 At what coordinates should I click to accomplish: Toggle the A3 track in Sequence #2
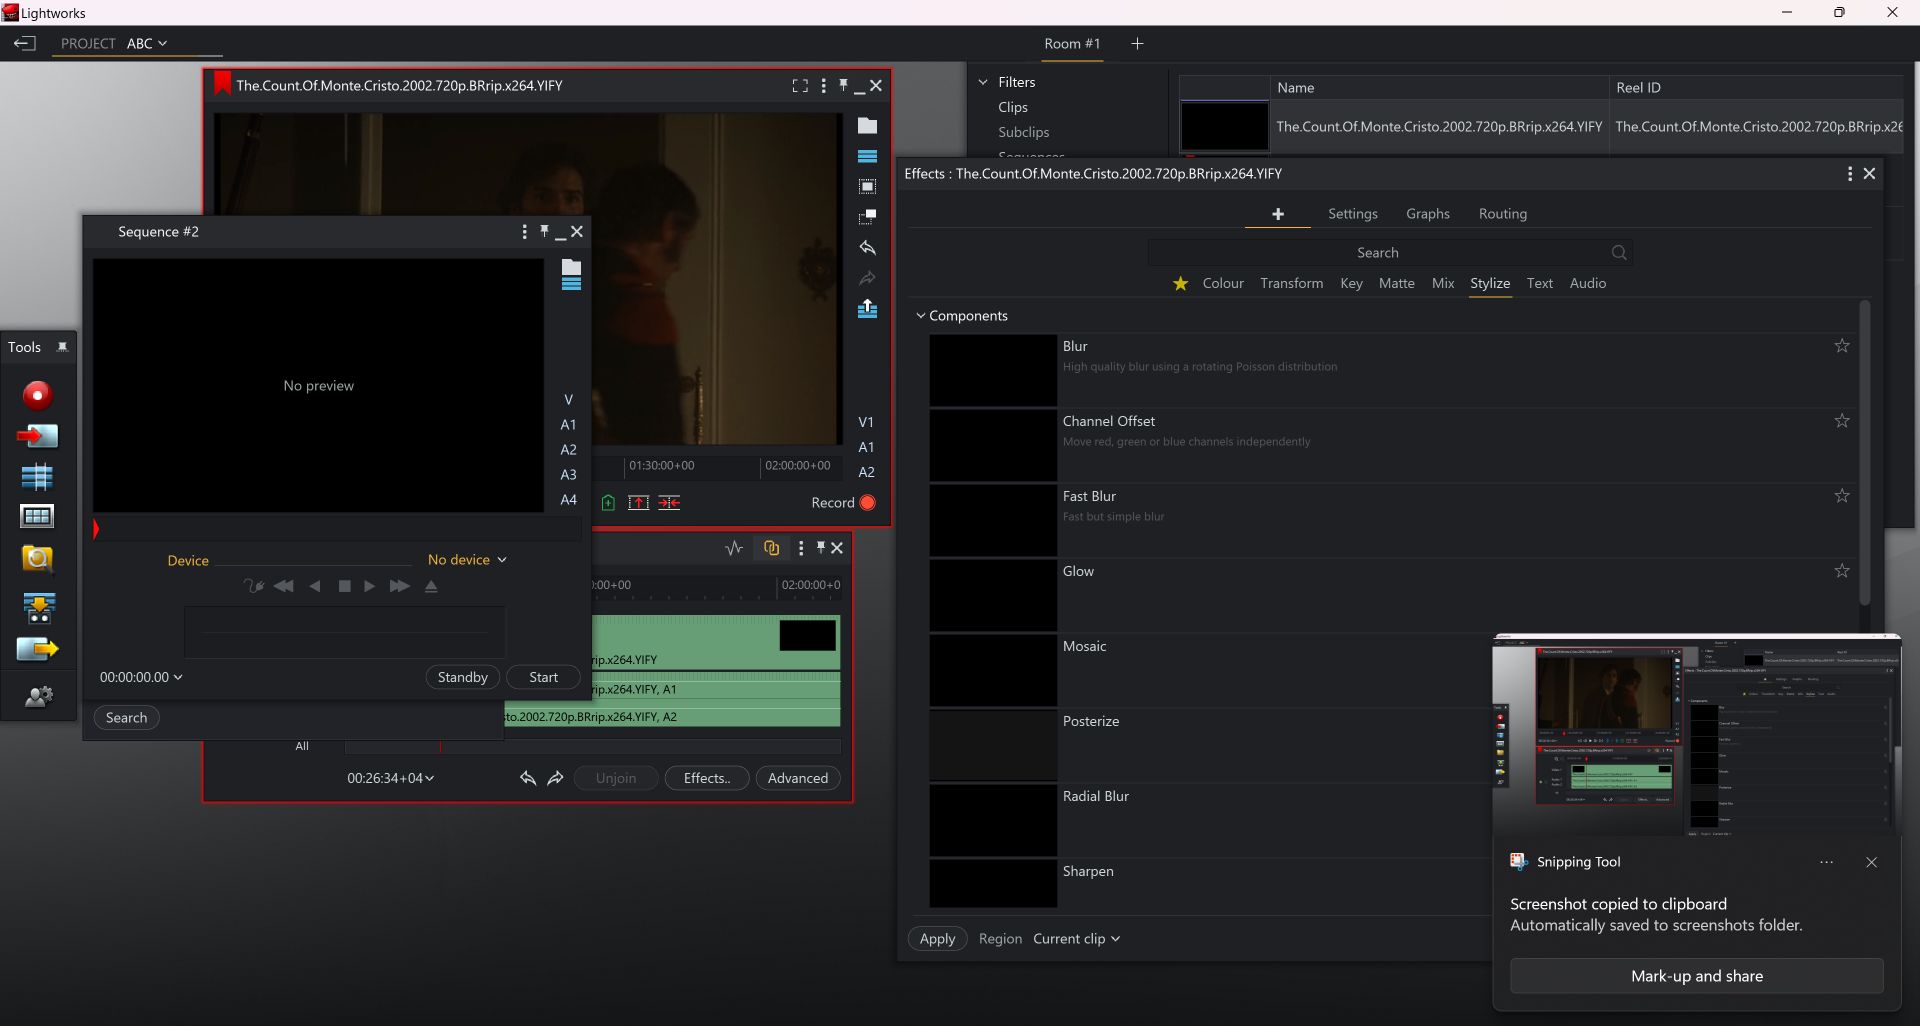[568, 474]
